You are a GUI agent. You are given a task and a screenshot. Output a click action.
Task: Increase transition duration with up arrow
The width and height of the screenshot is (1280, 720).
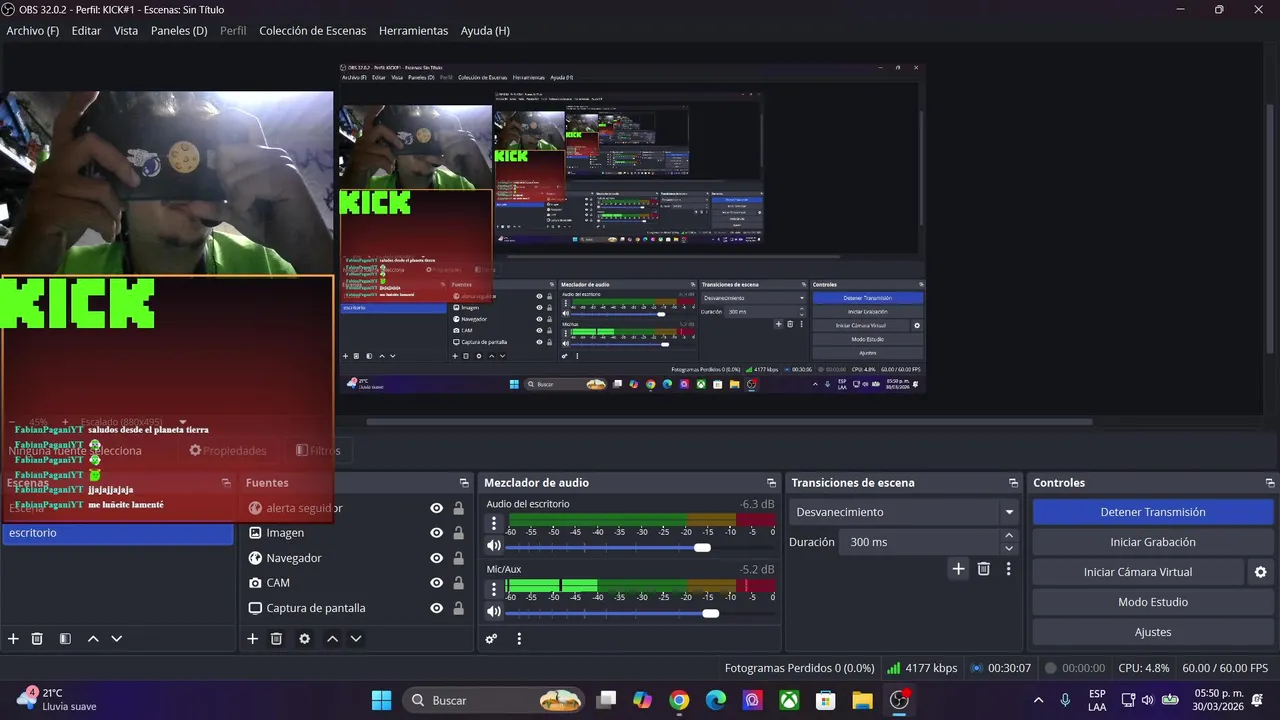(1008, 536)
